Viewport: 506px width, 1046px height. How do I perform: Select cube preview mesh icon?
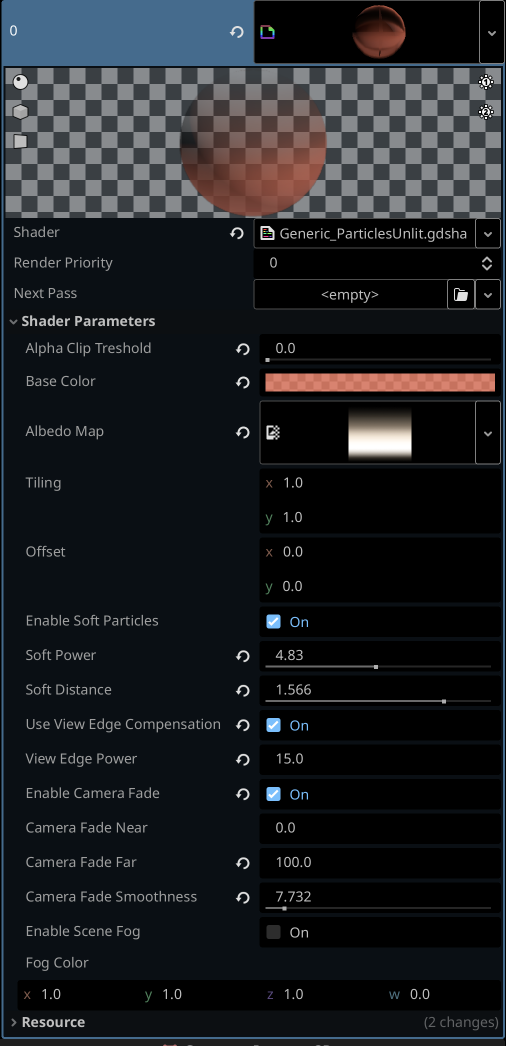21,111
